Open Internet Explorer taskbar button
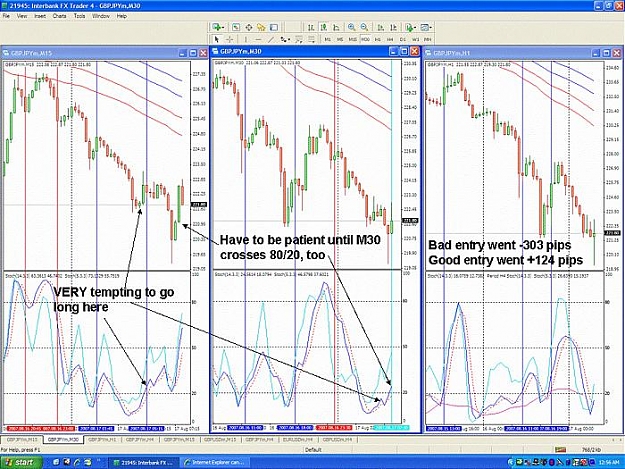Screen dimensions: 625x469 (214, 462)
